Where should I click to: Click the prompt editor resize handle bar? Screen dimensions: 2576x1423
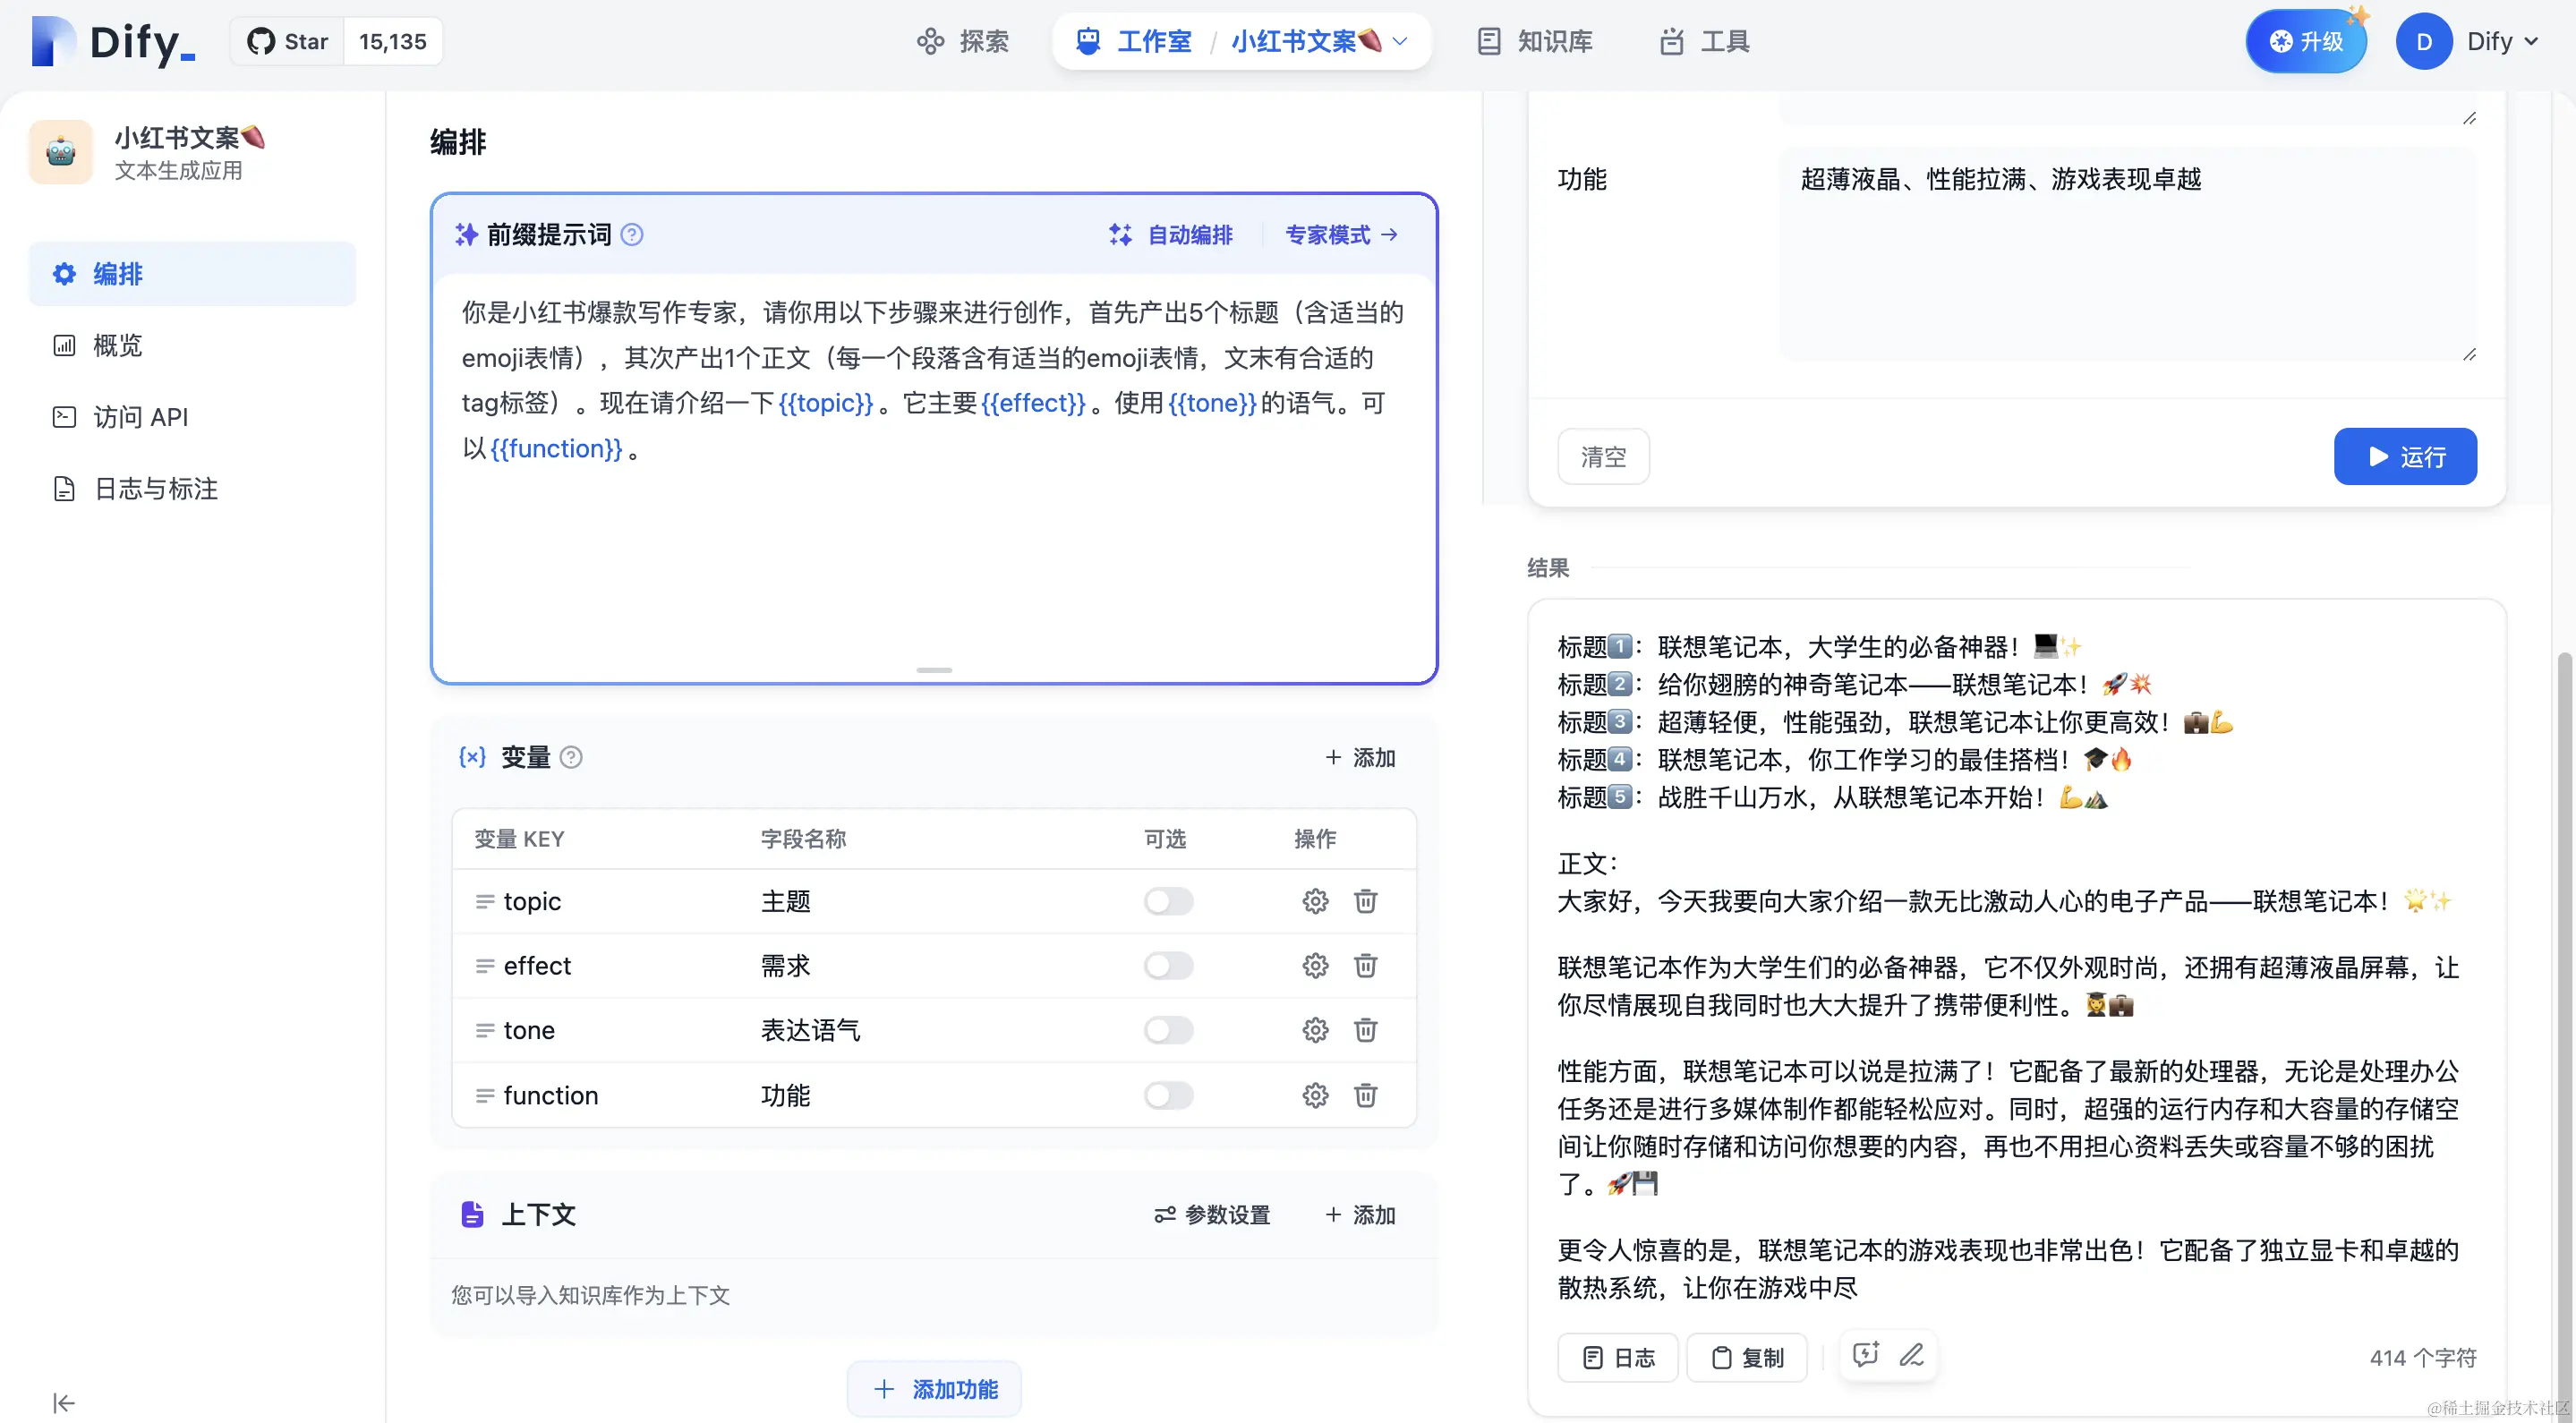[x=933, y=670]
